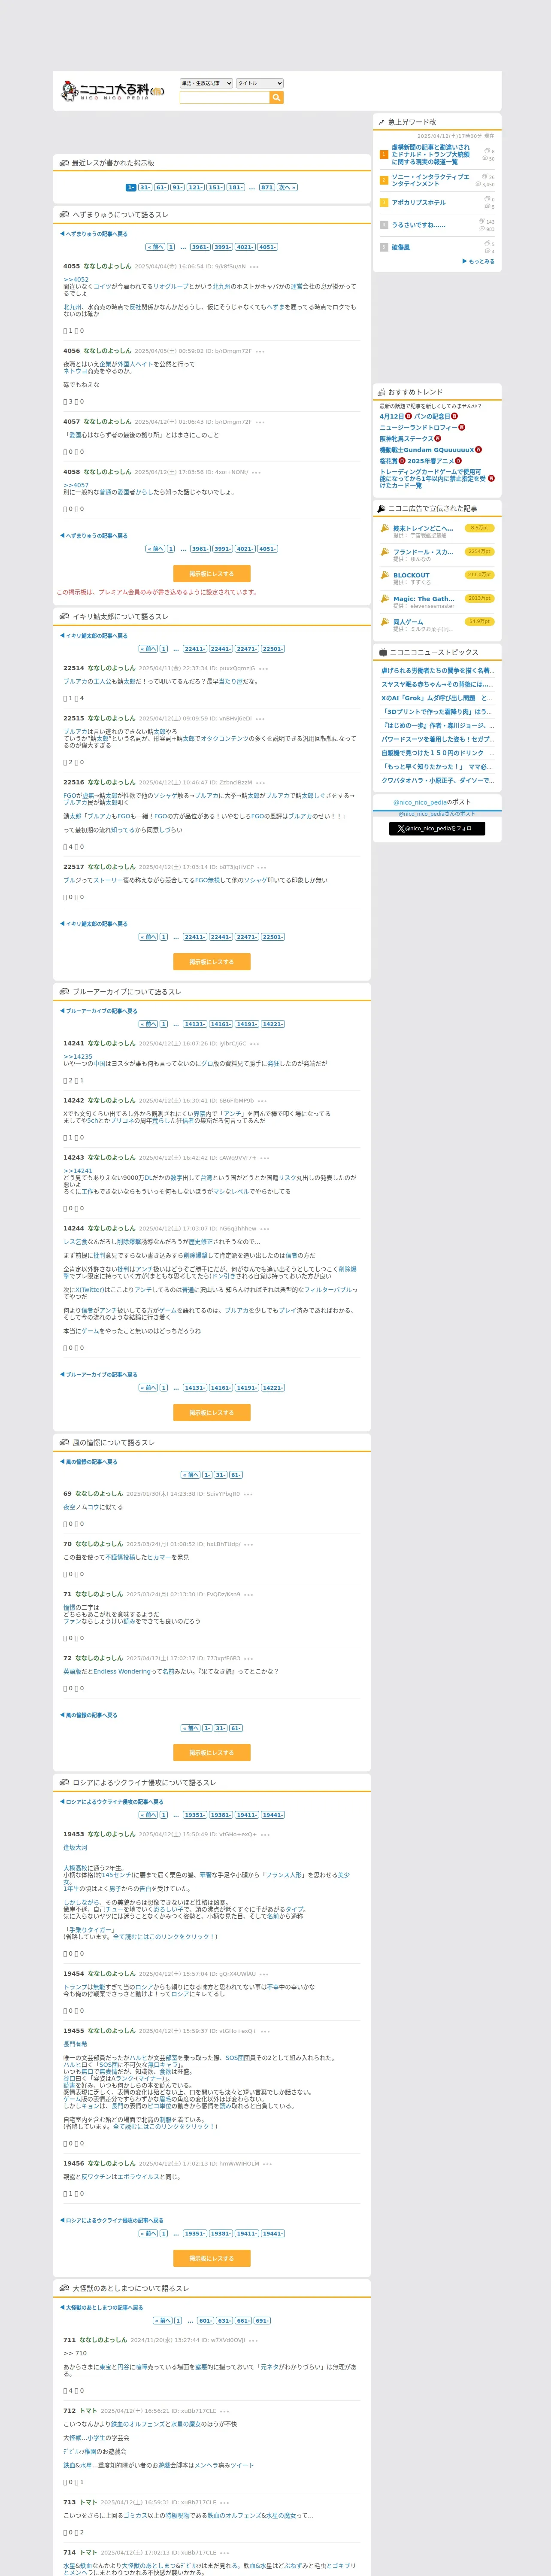Focus the header search text field
This screenshot has height=2576, width=551.
tap(225, 97)
